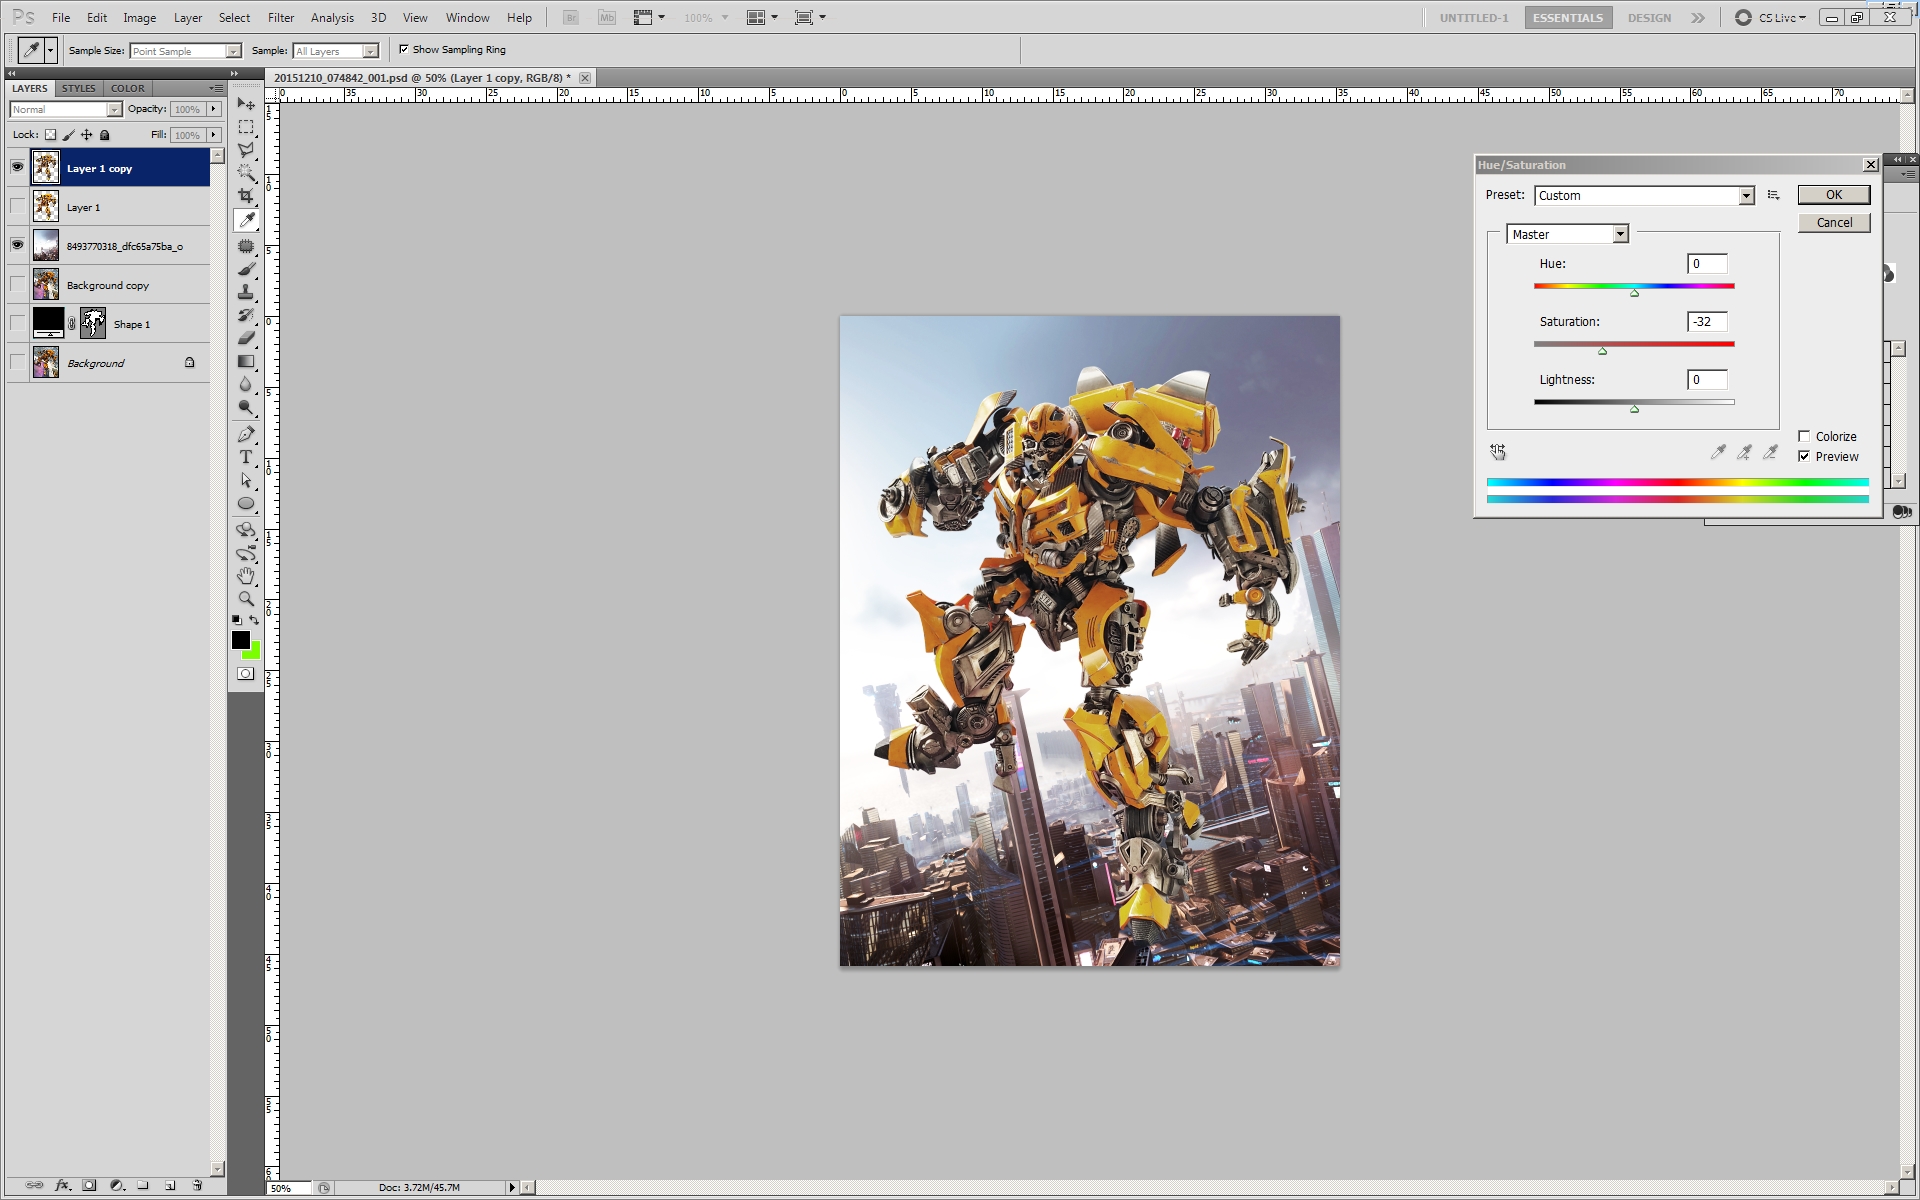Uncheck the Preview checkbox
Screen dimensions: 1920x1200
coord(1804,456)
